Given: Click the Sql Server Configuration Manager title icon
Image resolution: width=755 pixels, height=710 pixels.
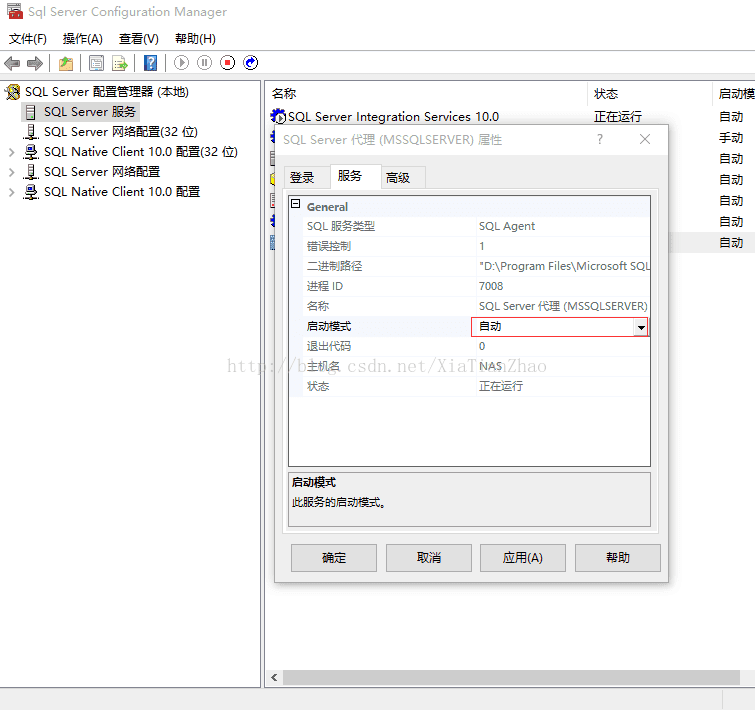Looking at the screenshot, I should coord(14,12).
